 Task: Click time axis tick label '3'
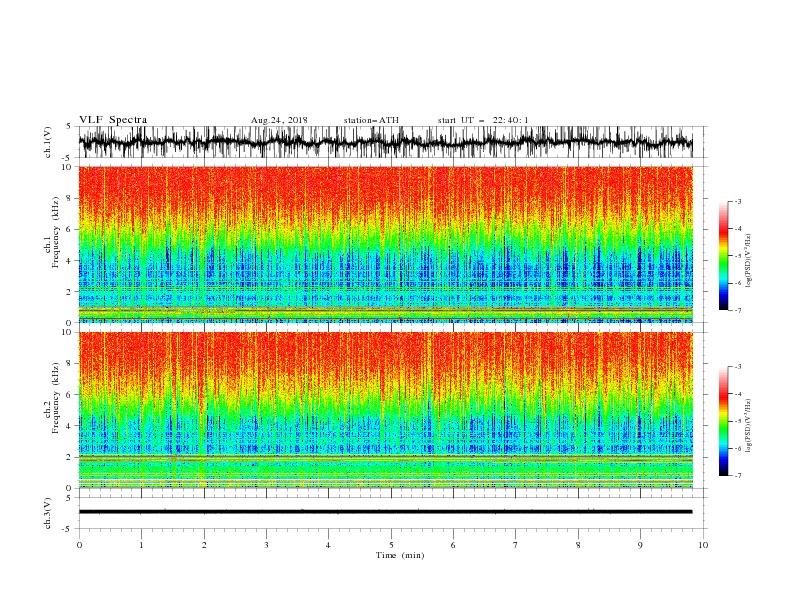(x=267, y=545)
